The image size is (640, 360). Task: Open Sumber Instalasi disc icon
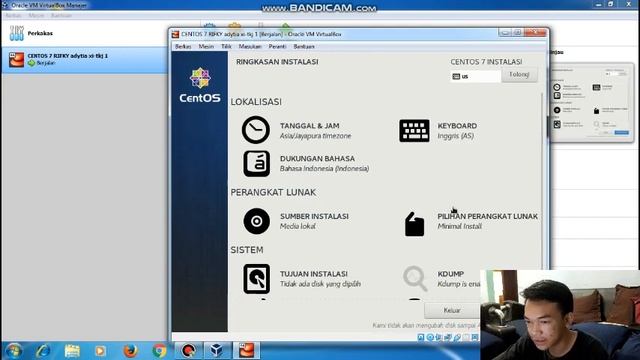tap(256, 221)
